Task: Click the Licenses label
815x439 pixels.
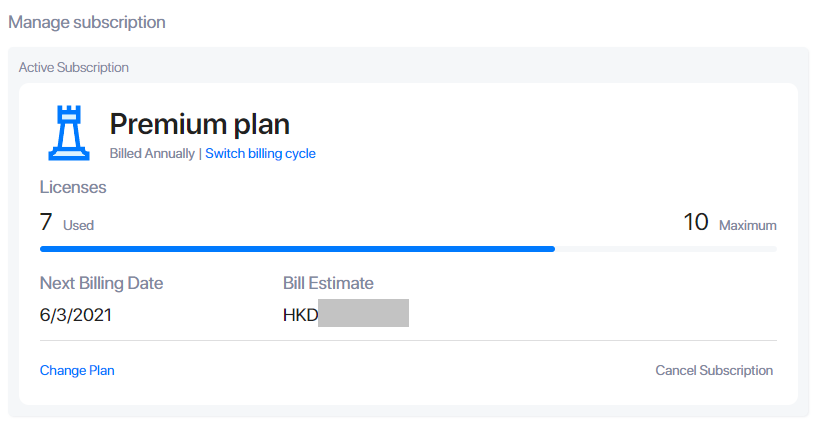Action: pyautogui.click(x=73, y=187)
